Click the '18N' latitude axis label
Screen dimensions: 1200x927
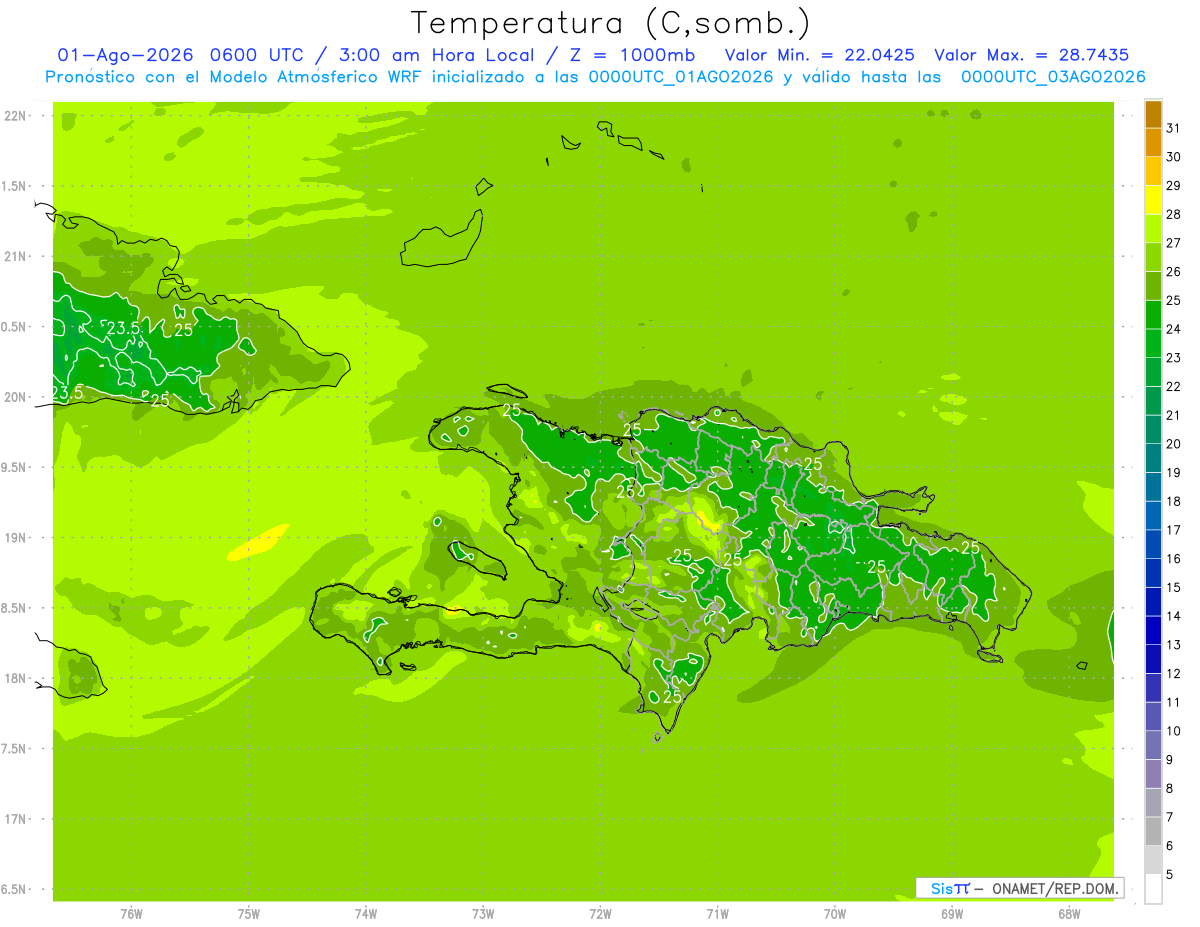coord(16,678)
